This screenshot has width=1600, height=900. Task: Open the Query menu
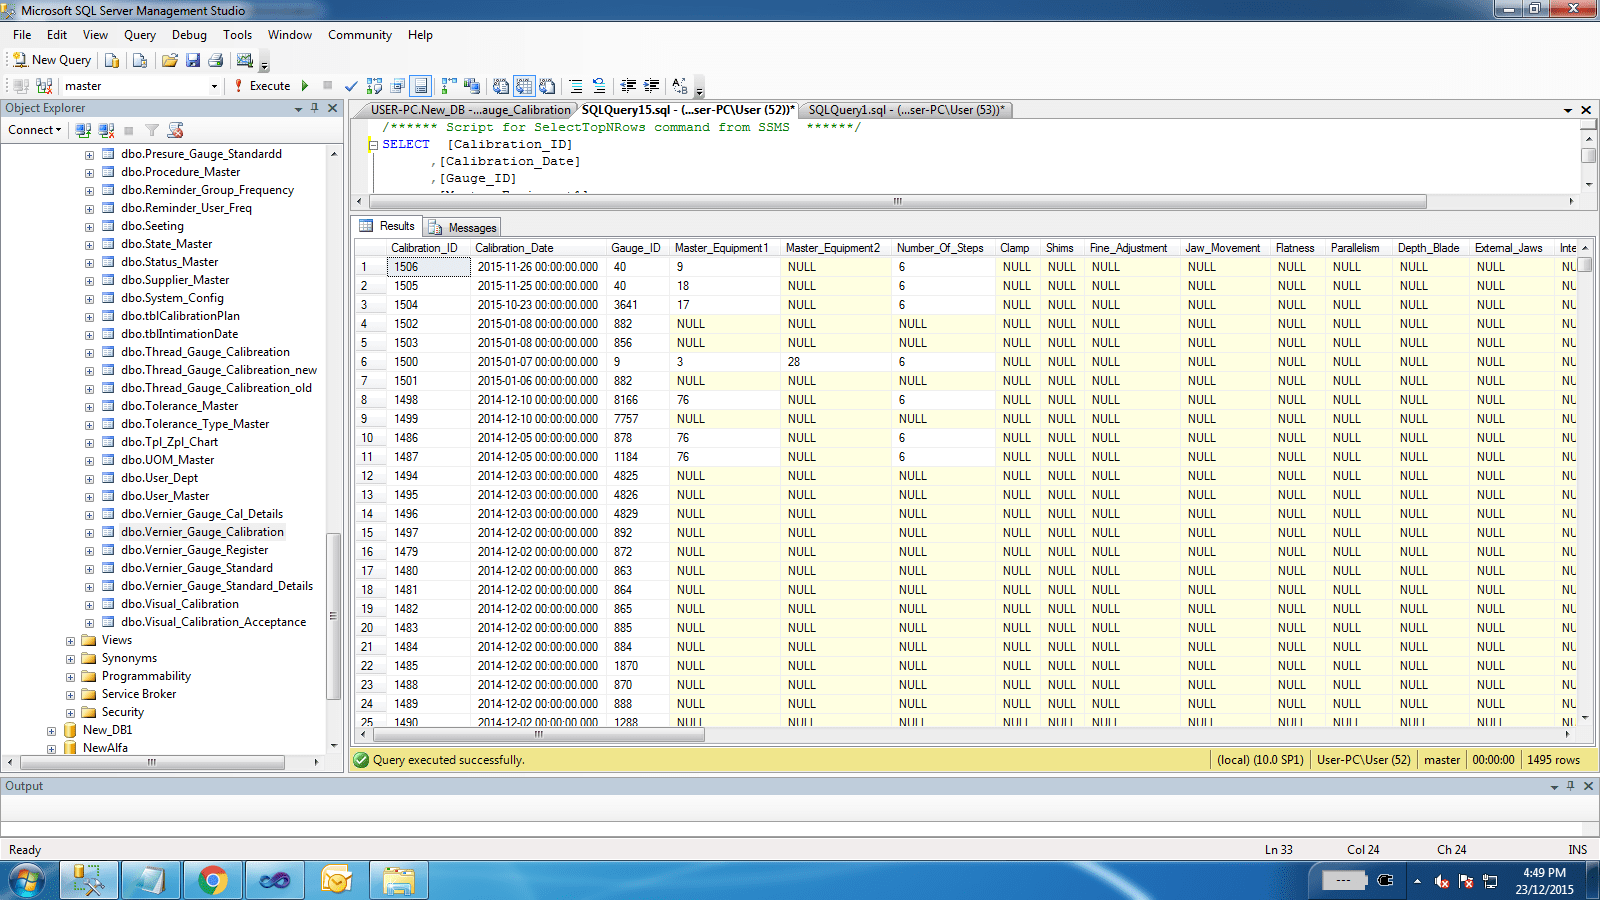(x=139, y=34)
